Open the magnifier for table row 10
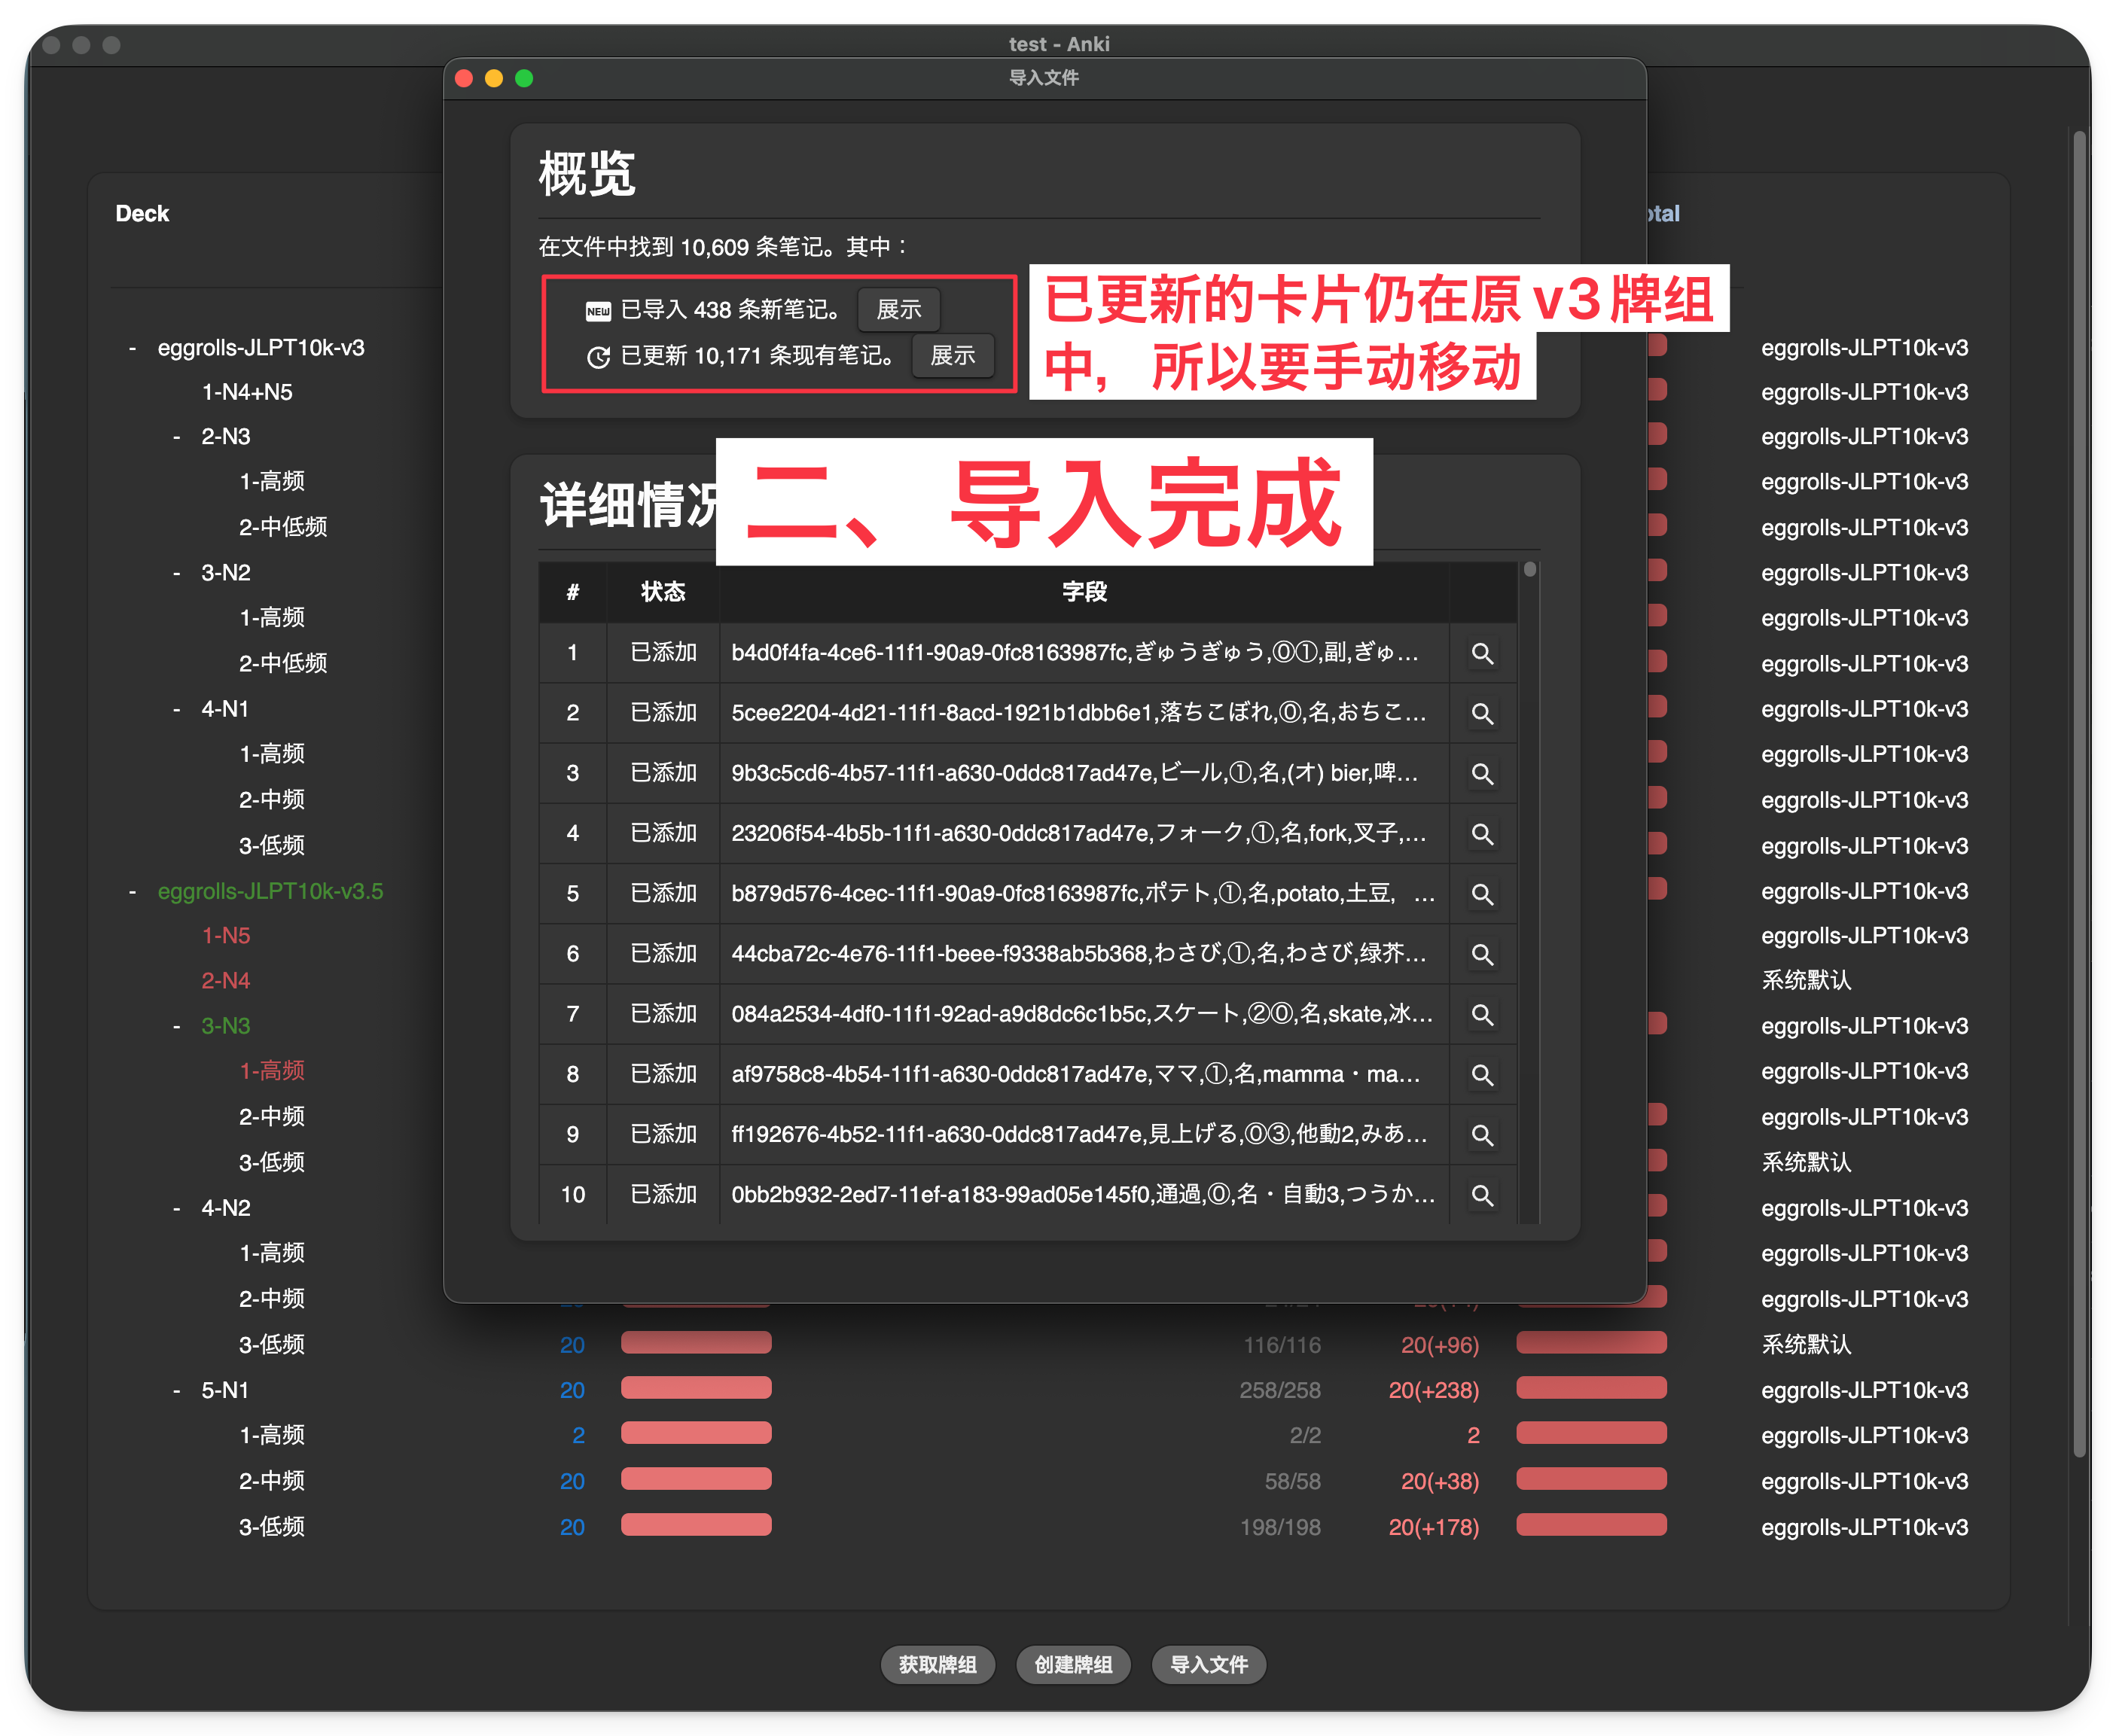Screen dimensions: 2116x1736 pos(1482,1195)
